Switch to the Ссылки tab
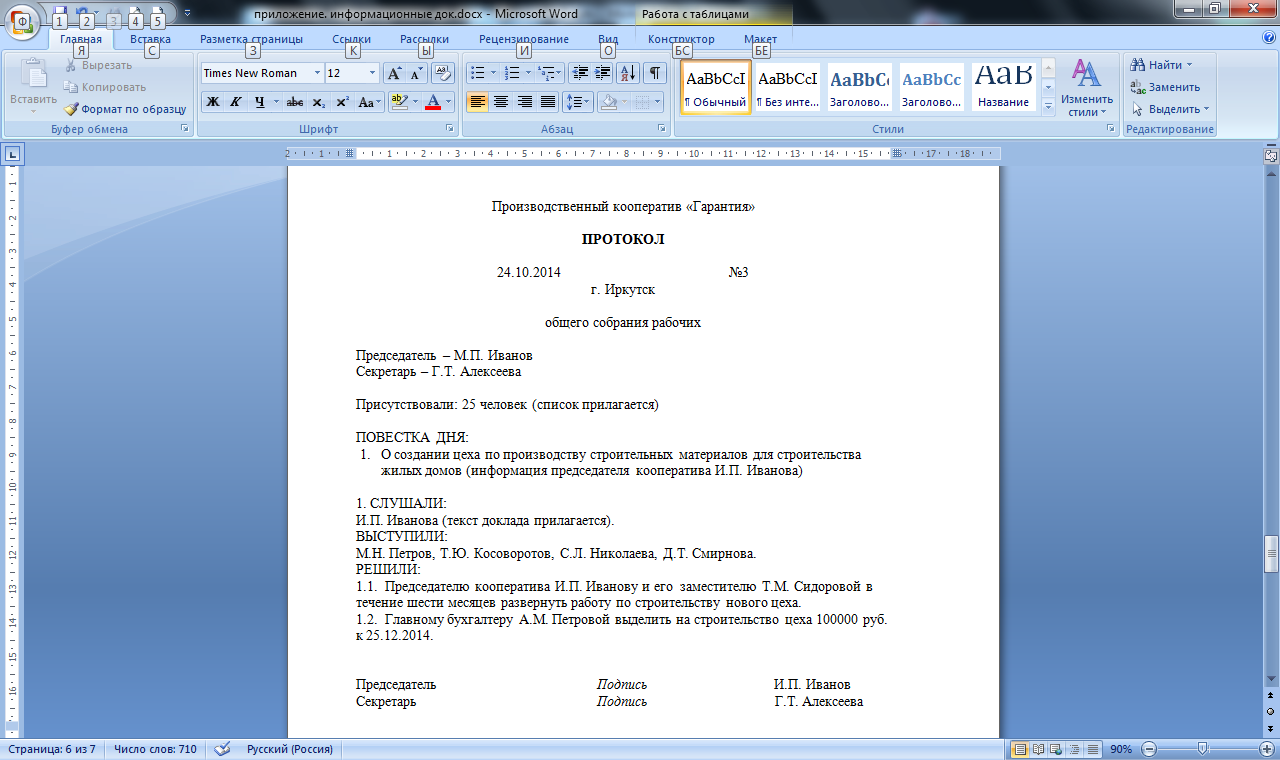The image size is (1280, 760). (x=352, y=39)
